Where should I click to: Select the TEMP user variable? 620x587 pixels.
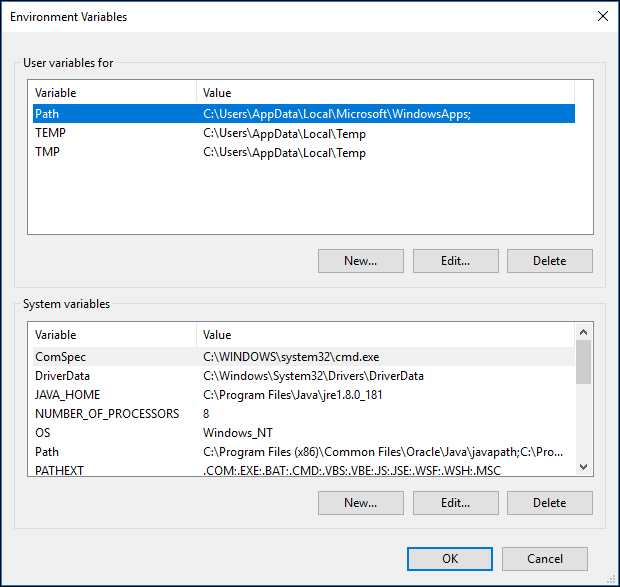click(304, 133)
